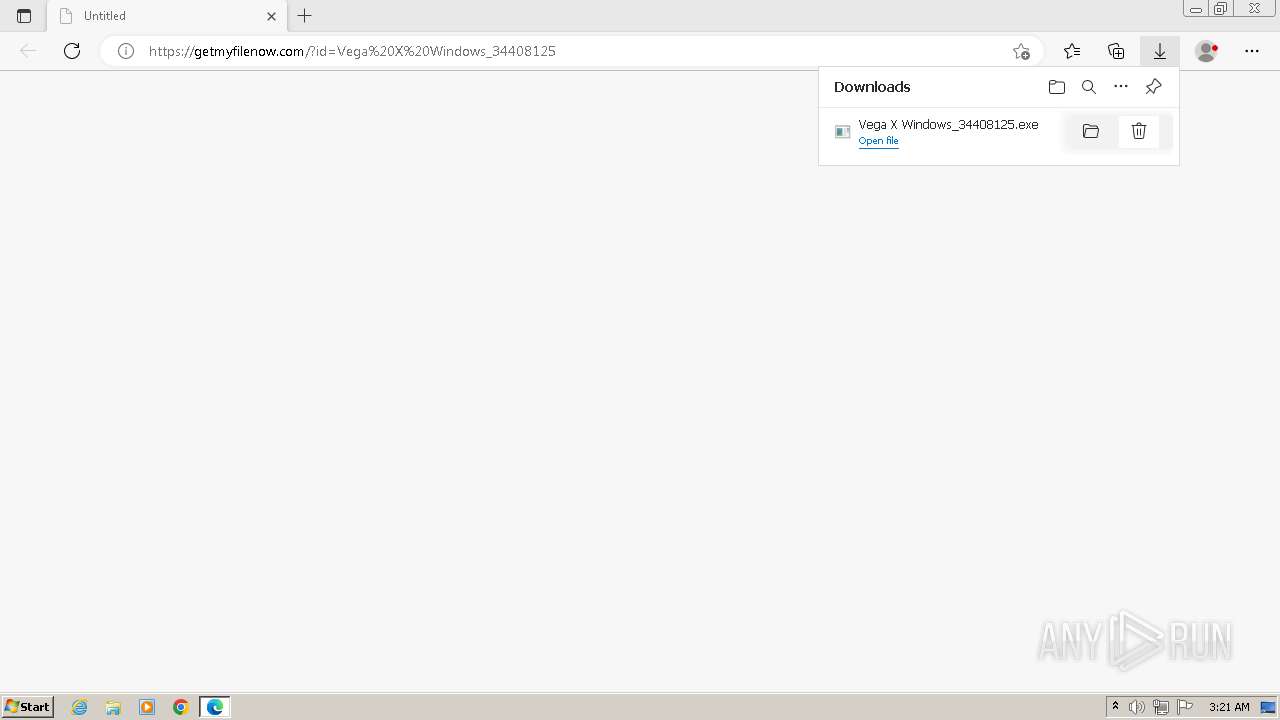This screenshot has height=720, width=1280.
Task: Open Edge Settings and more menu
Action: [1252, 51]
